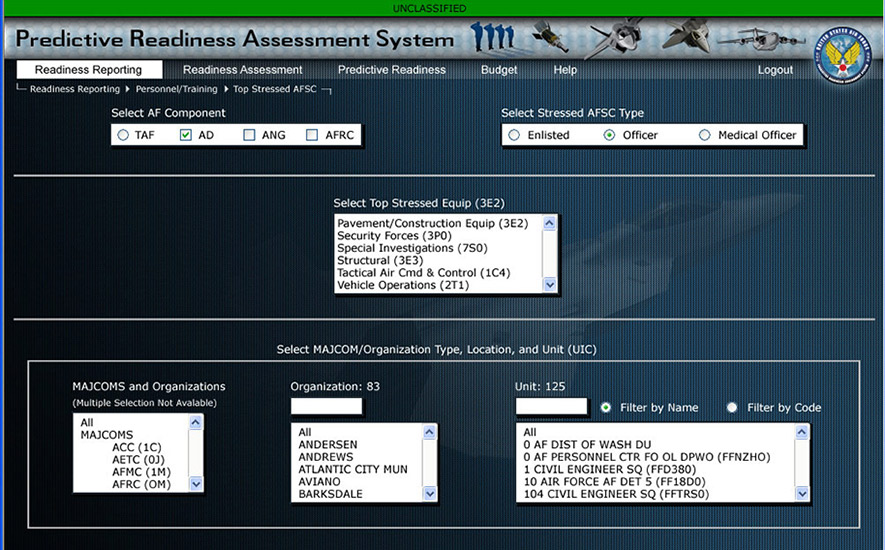
Task: Select ACC (1C) in the MAJCOMS list
Action: click(137, 446)
